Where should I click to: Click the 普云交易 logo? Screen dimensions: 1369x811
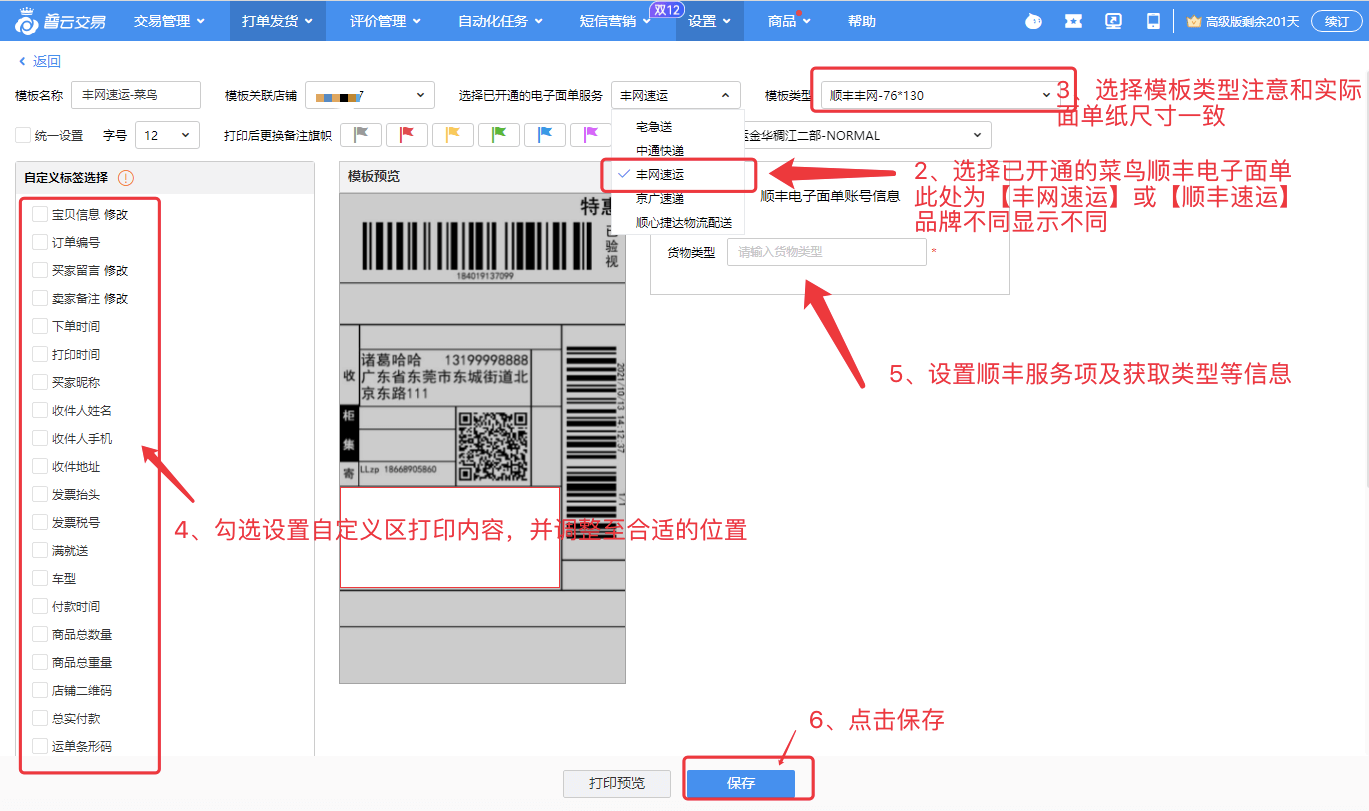pos(60,21)
